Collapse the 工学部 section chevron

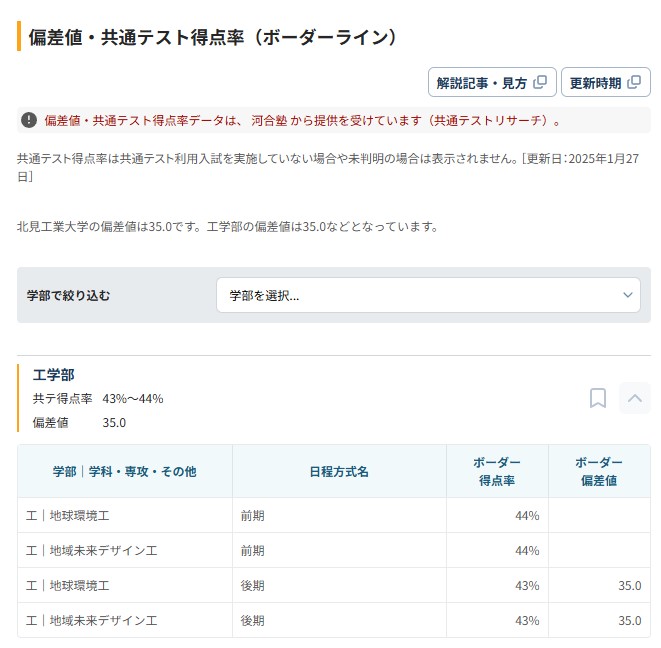[635, 398]
